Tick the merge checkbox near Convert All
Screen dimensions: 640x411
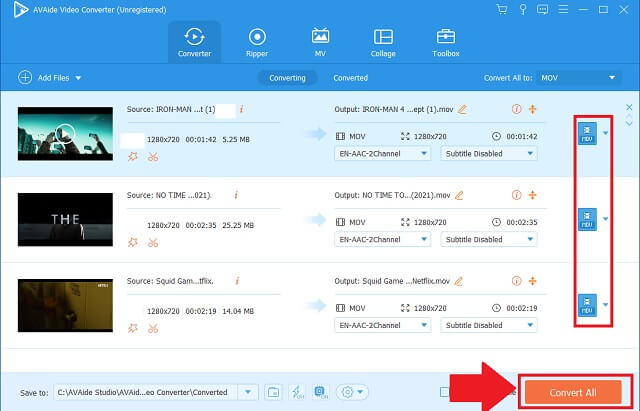(x=444, y=392)
